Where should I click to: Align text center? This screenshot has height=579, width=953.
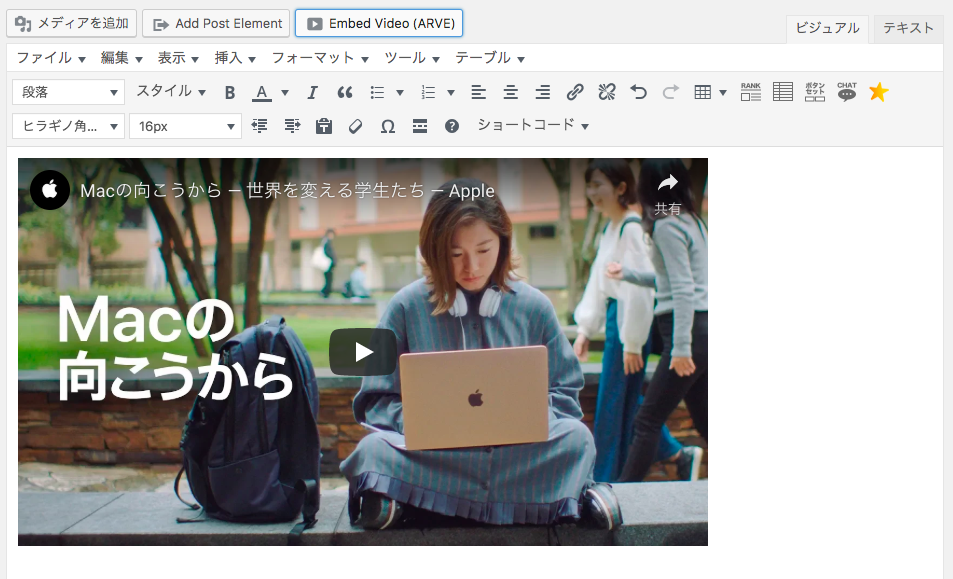pos(511,92)
